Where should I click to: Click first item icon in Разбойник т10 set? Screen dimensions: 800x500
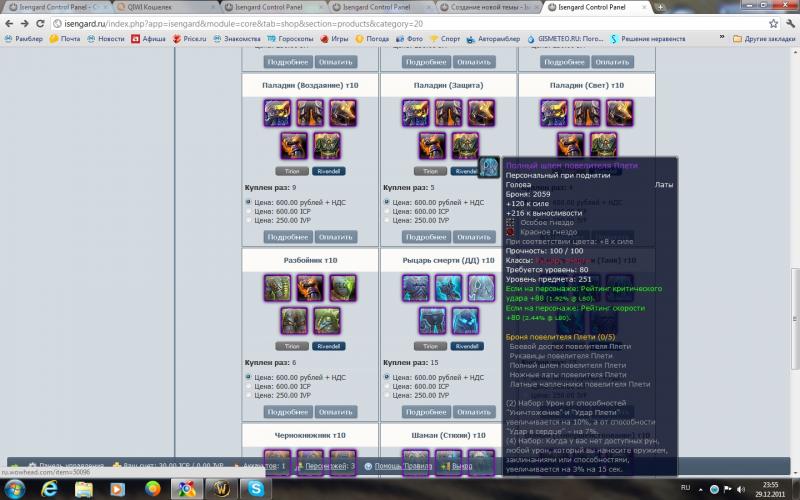[277, 288]
